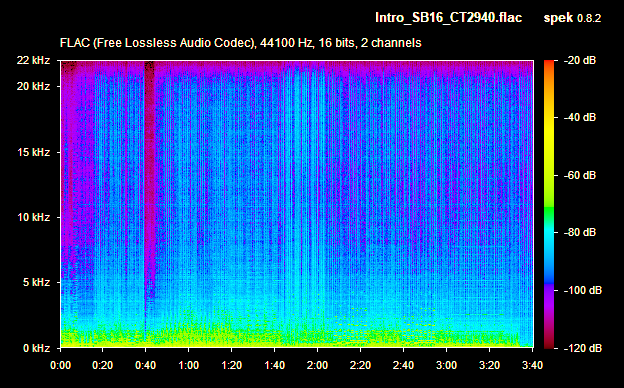
Task: Select the FLAC codec info line
Action: pos(240,43)
